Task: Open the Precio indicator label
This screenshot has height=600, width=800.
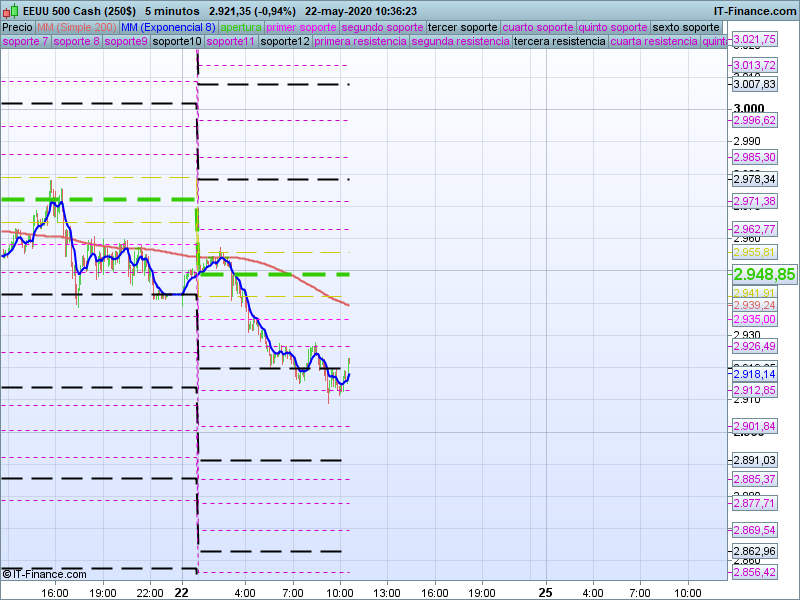Action: click(x=17, y=27)
